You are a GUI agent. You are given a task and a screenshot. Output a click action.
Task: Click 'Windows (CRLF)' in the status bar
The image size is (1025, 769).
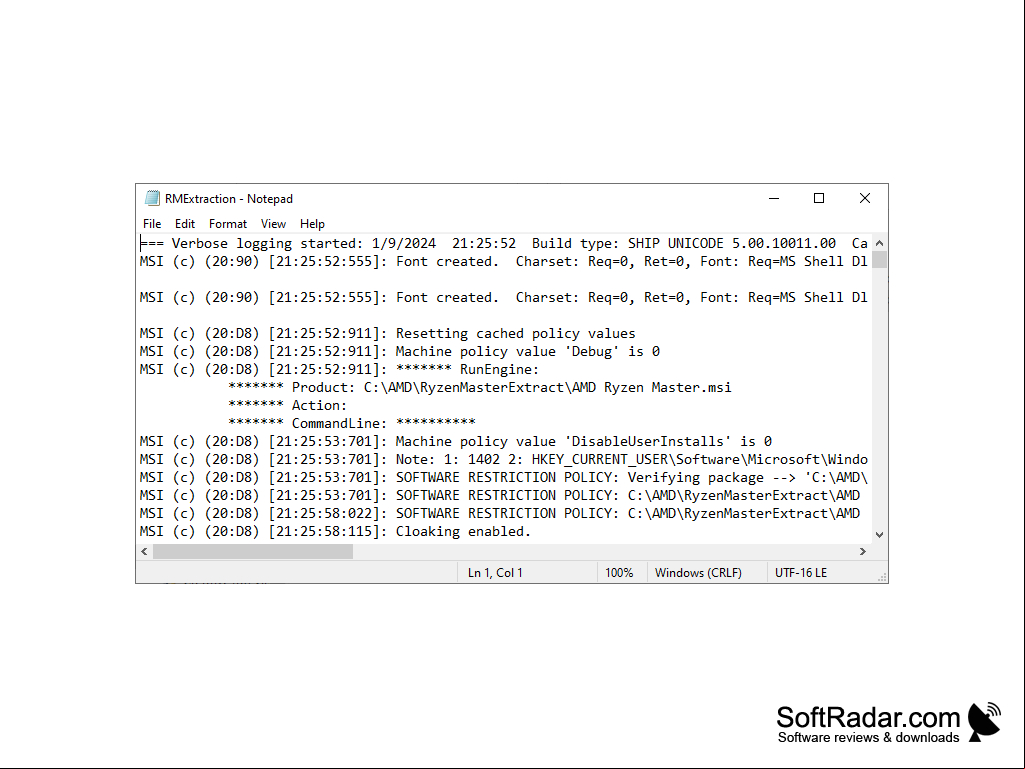tap(698, 573)
